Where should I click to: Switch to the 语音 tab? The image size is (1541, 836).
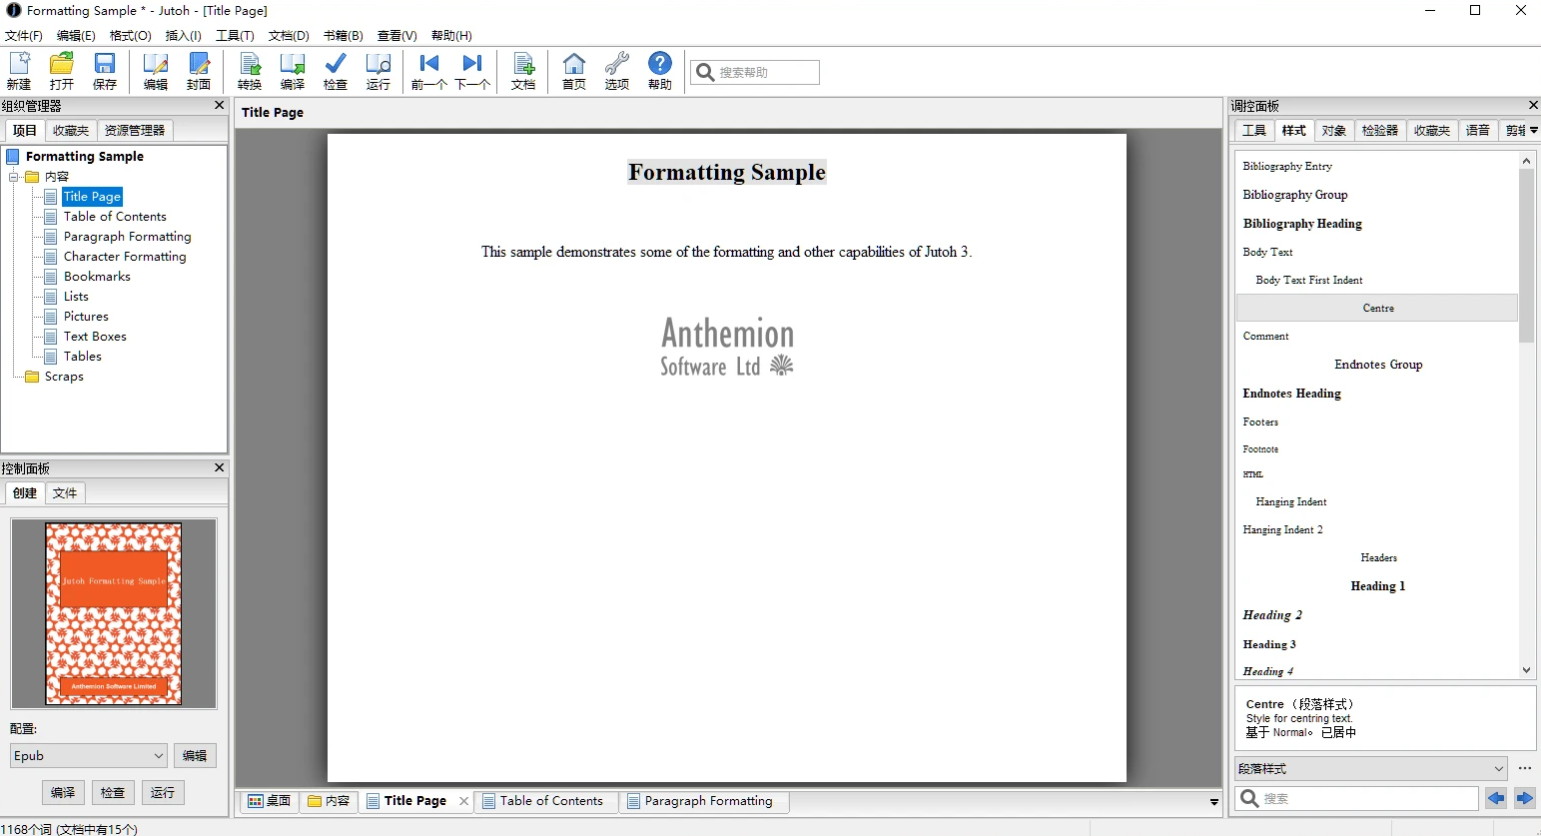pos(1478,130)
